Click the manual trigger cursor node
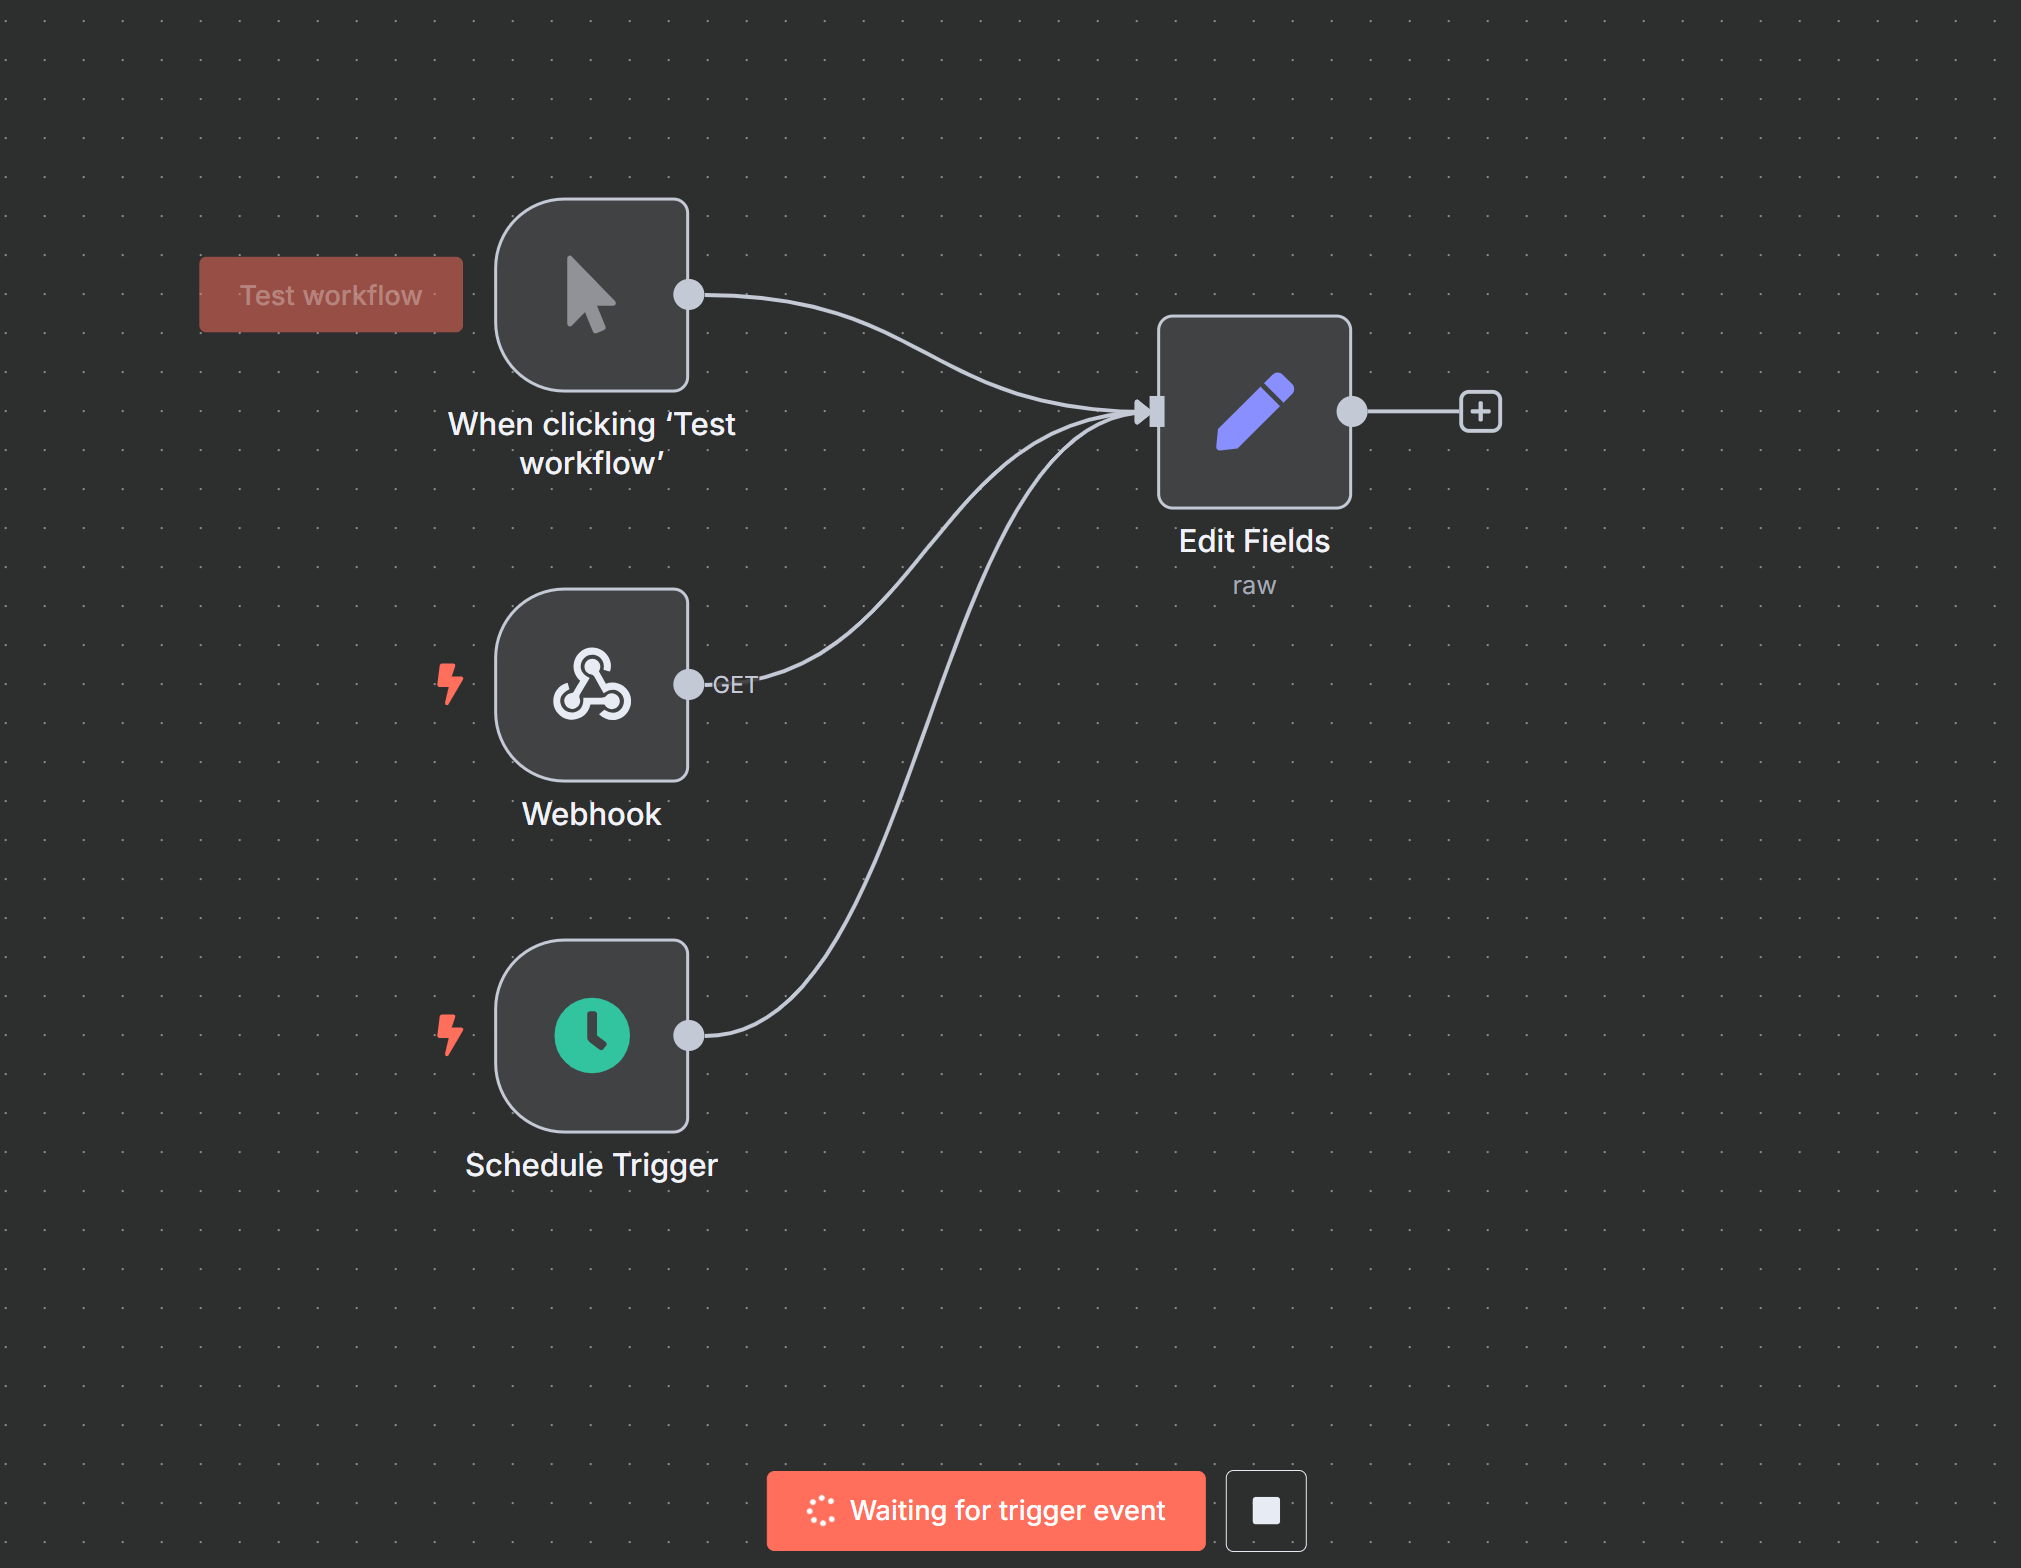The width and height of the screenshot is (2021, 1568). pos(591,295)
